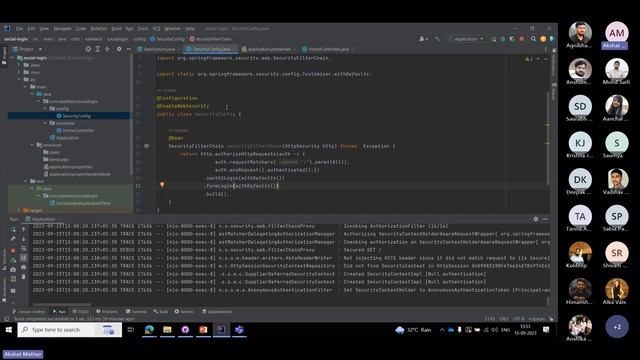
Task: Click the camera thread dump icon
Action: click(x=13, y=269)
